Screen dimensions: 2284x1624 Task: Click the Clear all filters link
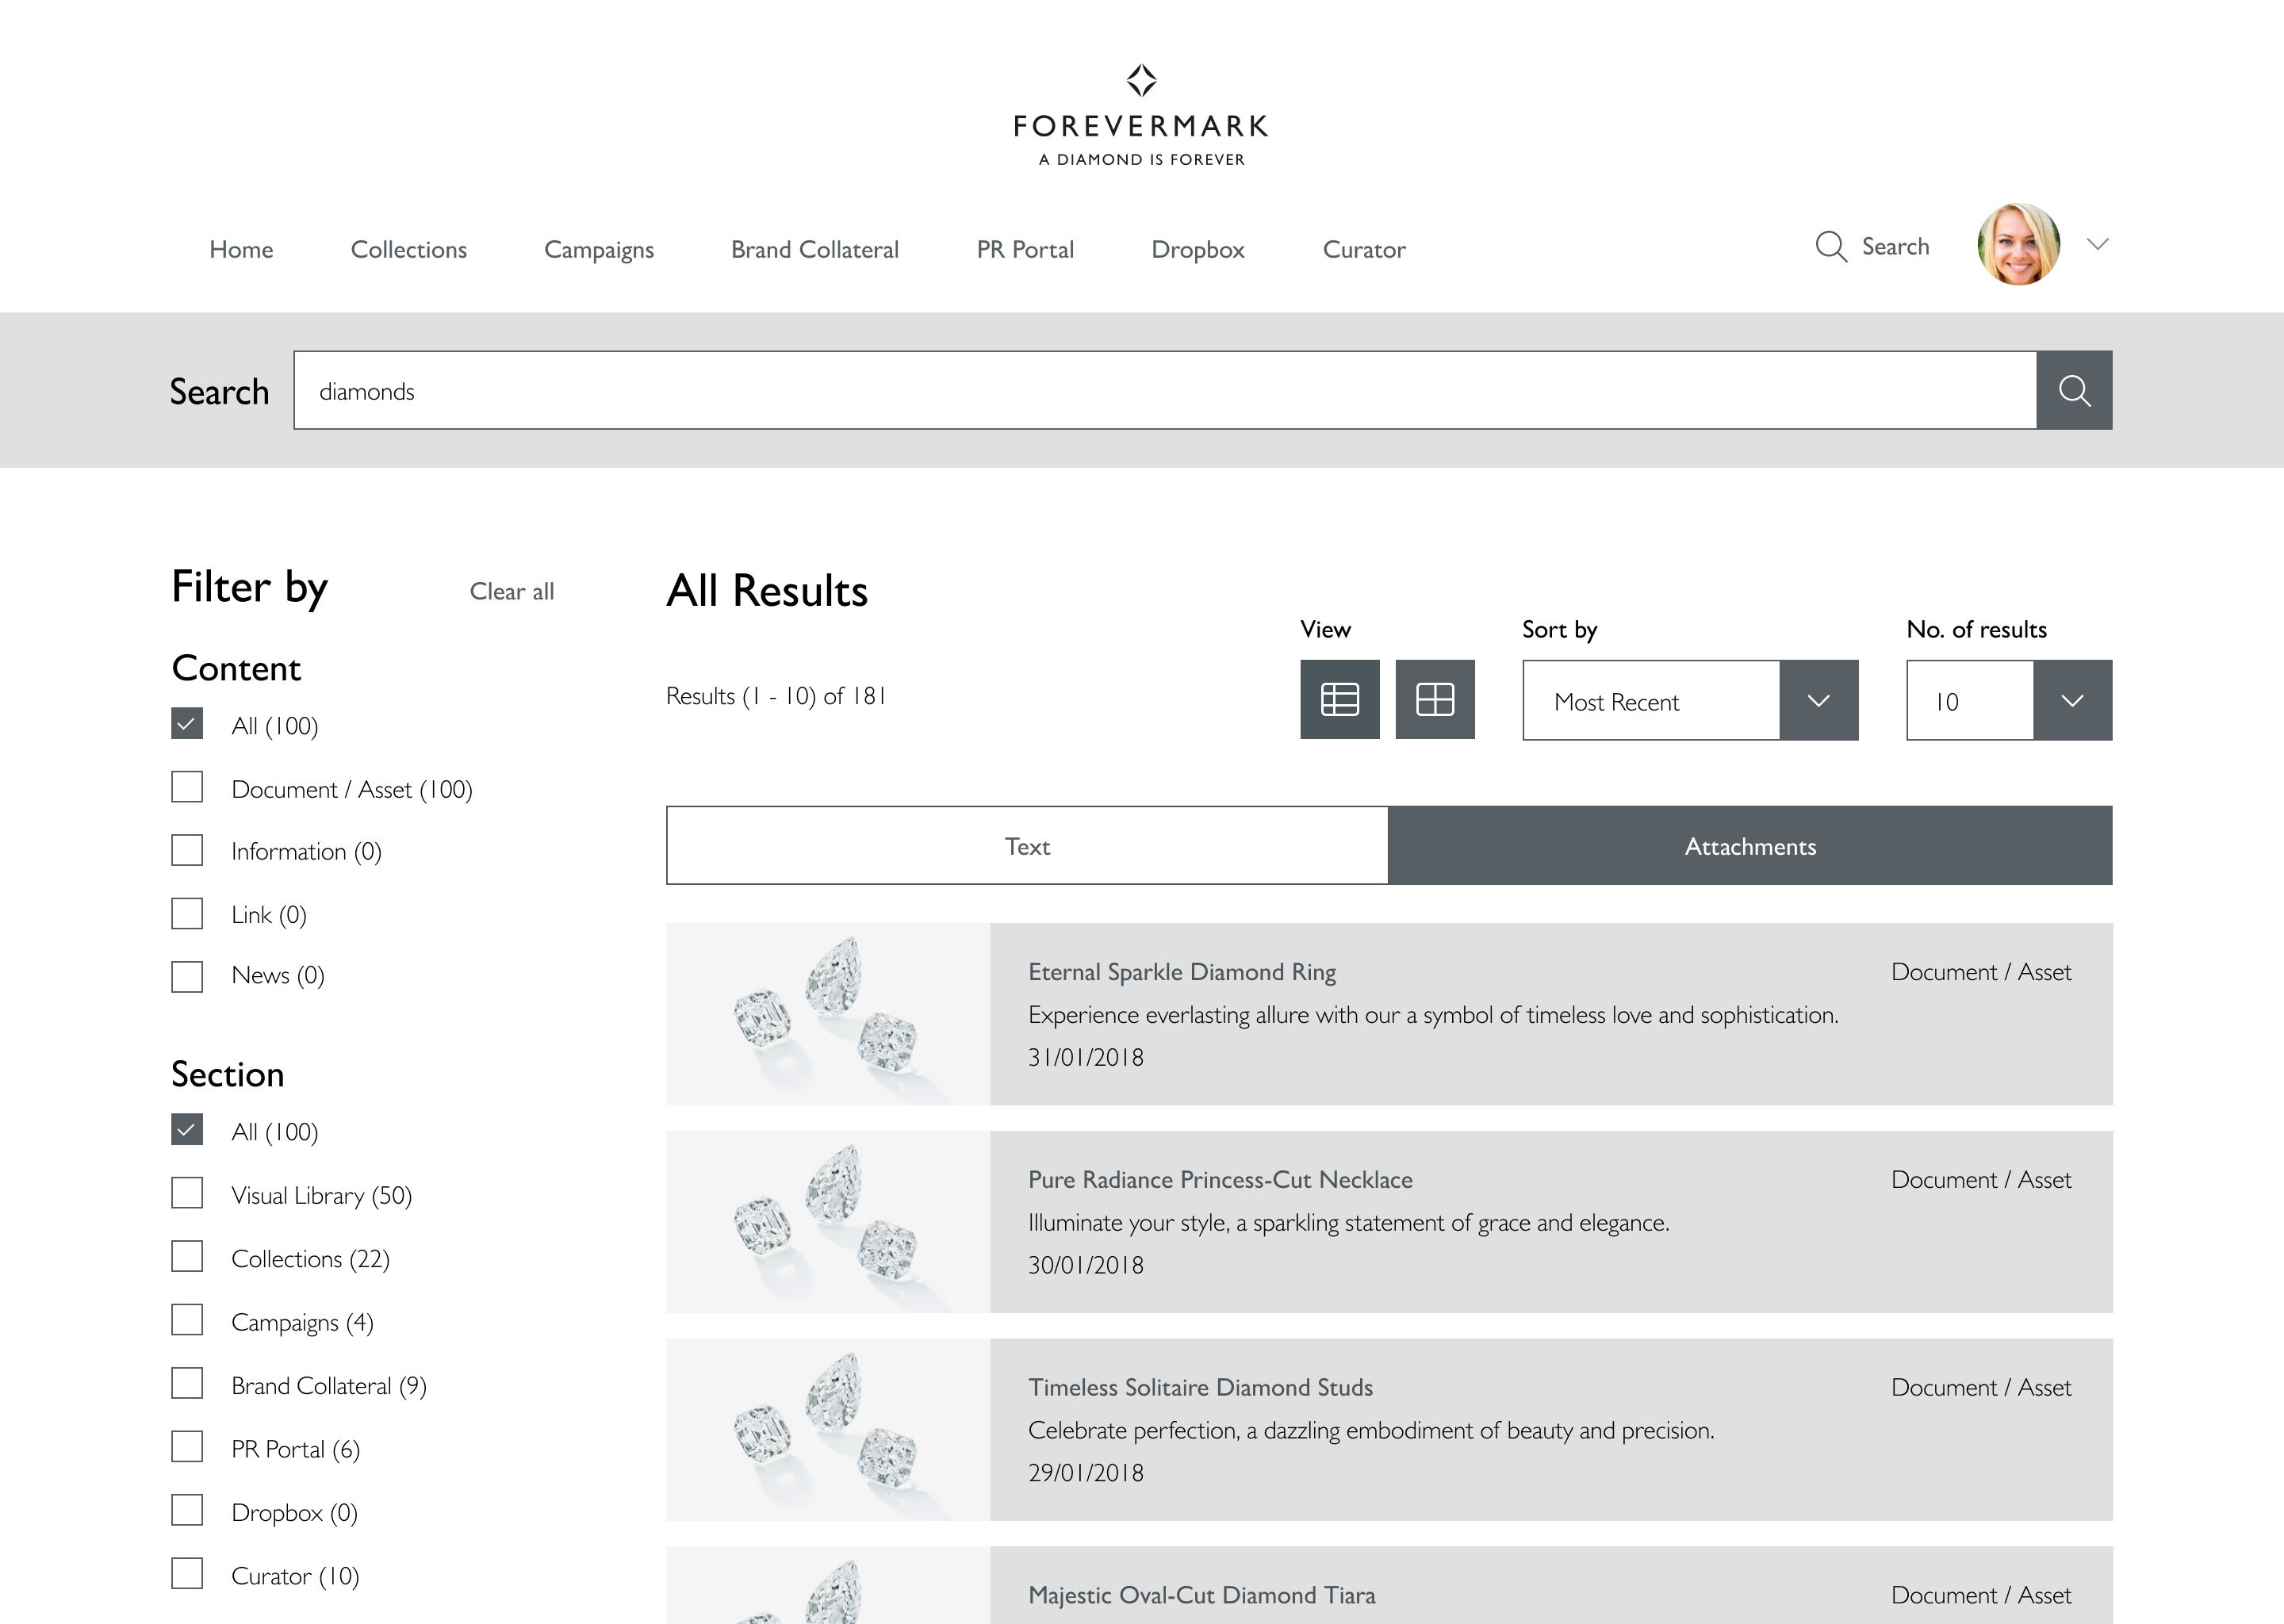(511, 591)
